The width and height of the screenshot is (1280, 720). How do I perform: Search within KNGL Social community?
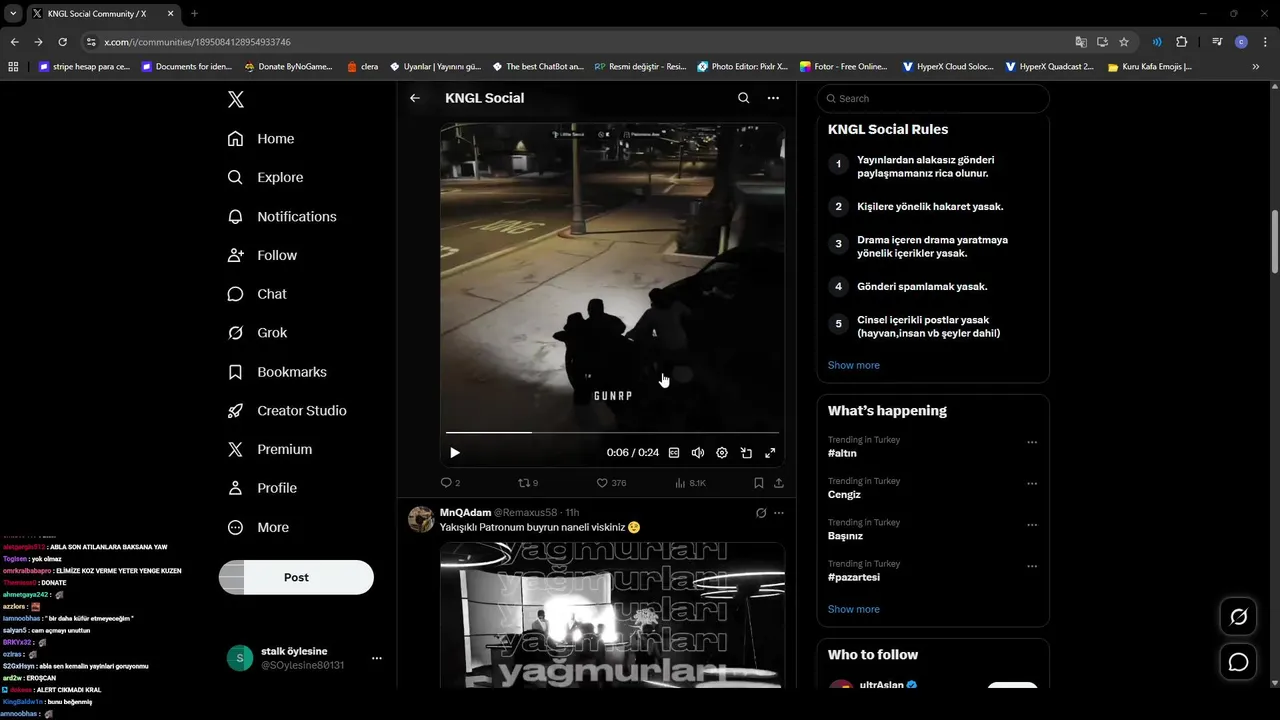pyautogui.click(x=743, y=98)
